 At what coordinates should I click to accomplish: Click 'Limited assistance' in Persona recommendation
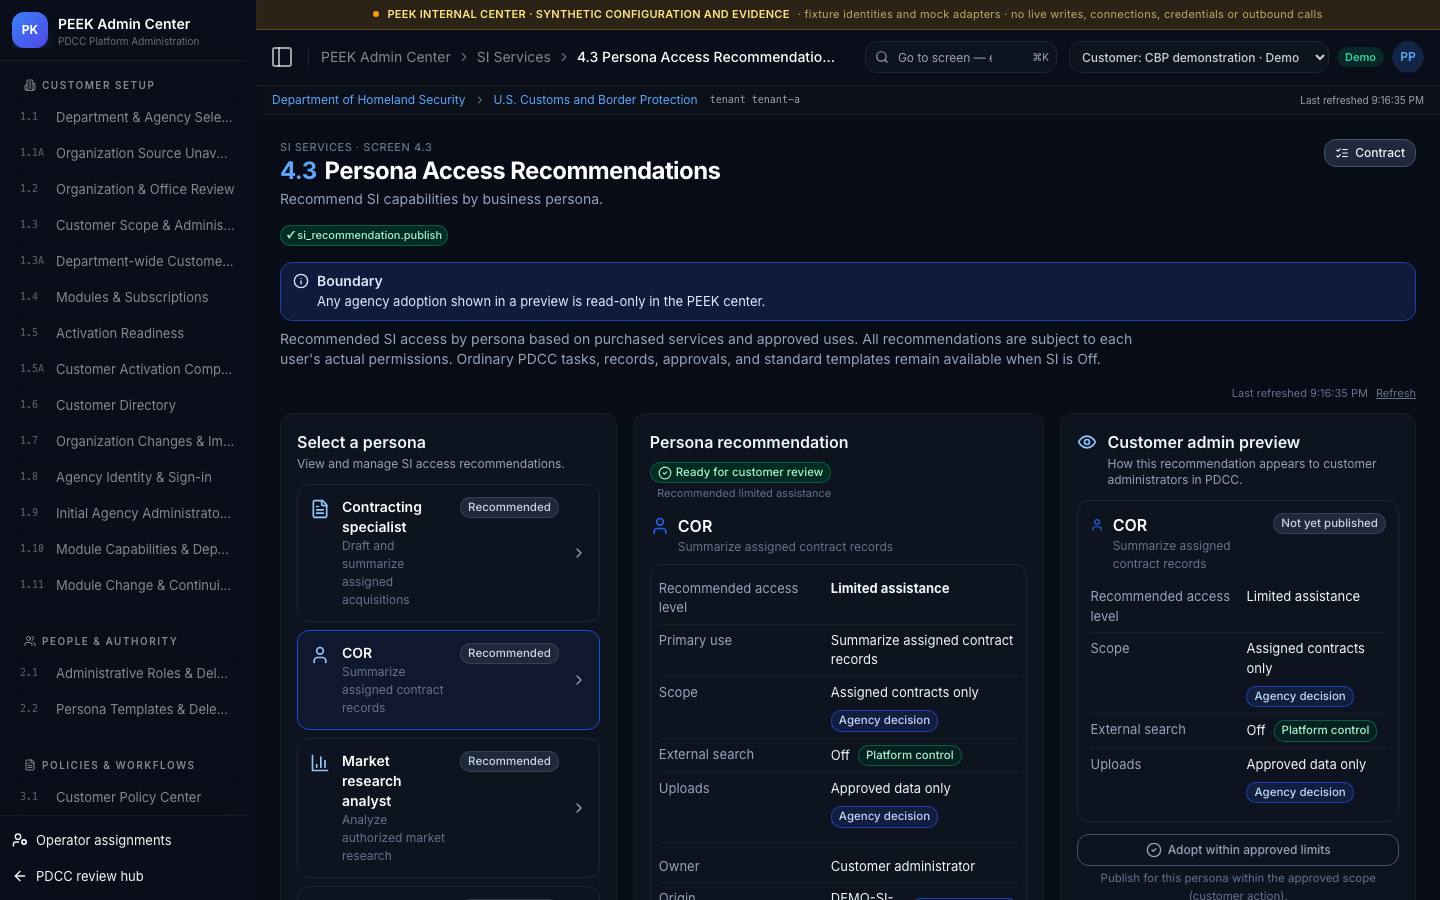890,588
